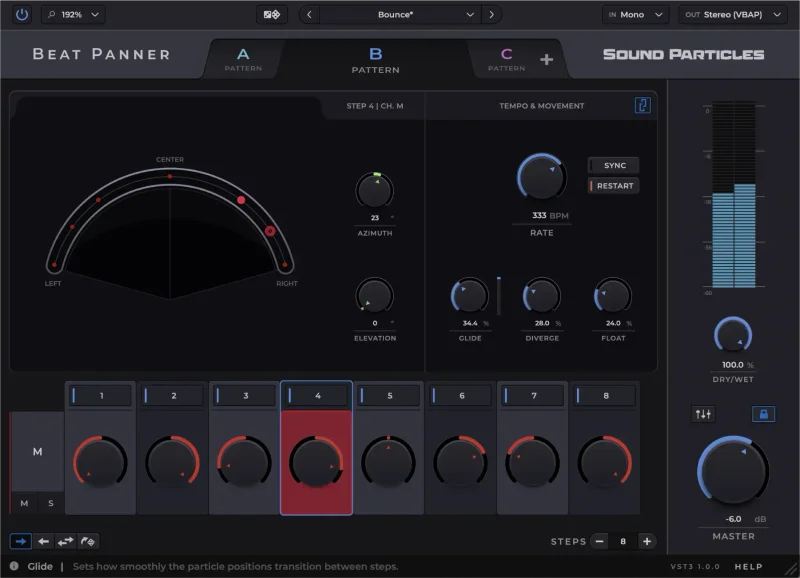Open the HELP link
Screen dimensions: 800x578
(x=748, y=566)
